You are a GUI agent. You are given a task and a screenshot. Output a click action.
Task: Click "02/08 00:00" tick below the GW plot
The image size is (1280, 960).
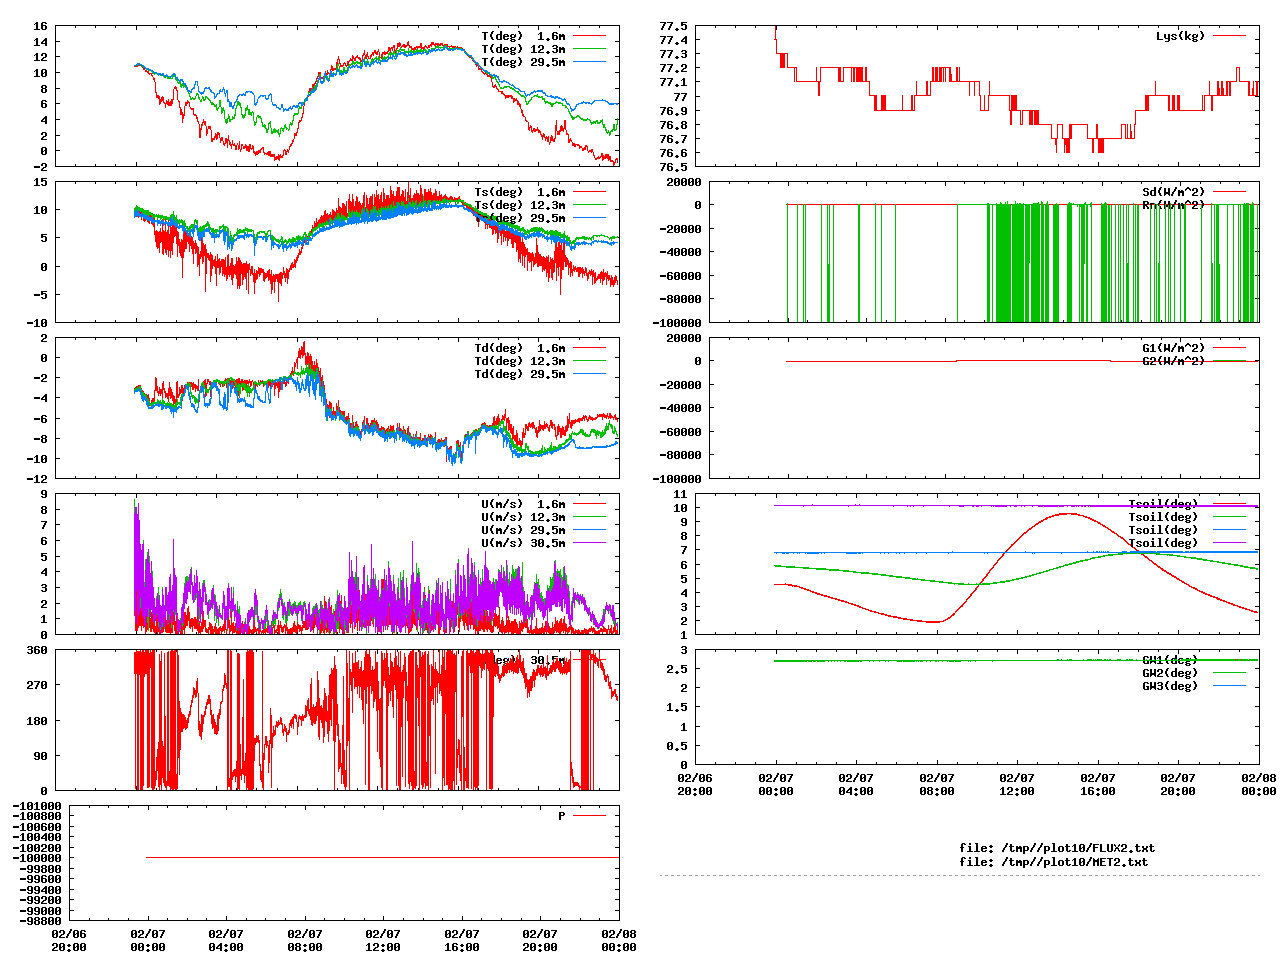click(1259, 784)
